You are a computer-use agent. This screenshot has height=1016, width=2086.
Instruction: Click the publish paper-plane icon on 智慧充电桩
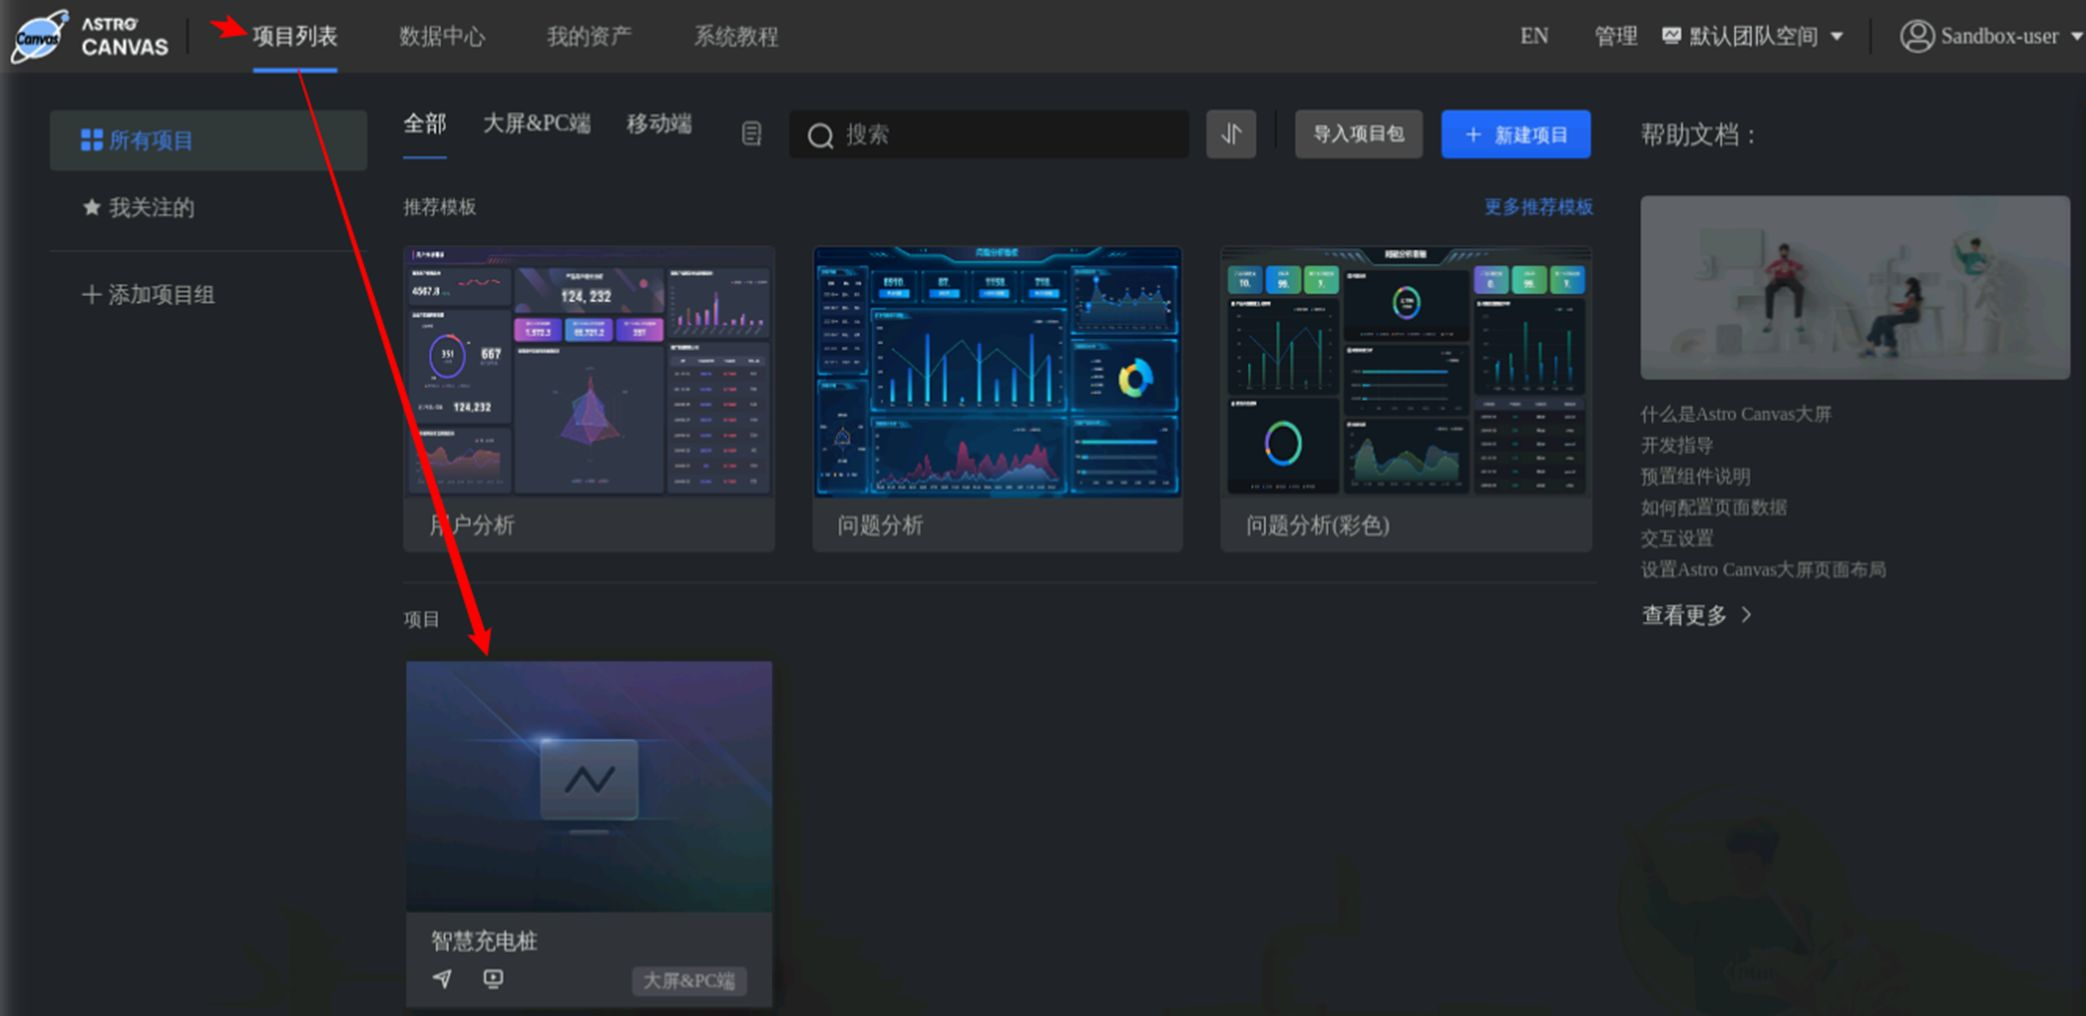(442, 979)
